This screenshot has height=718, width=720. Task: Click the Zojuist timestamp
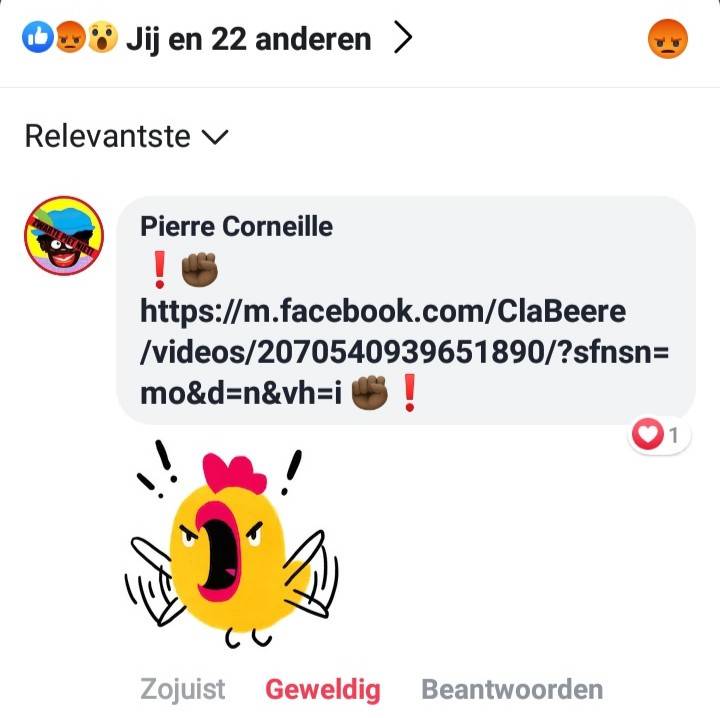point(182,690)
